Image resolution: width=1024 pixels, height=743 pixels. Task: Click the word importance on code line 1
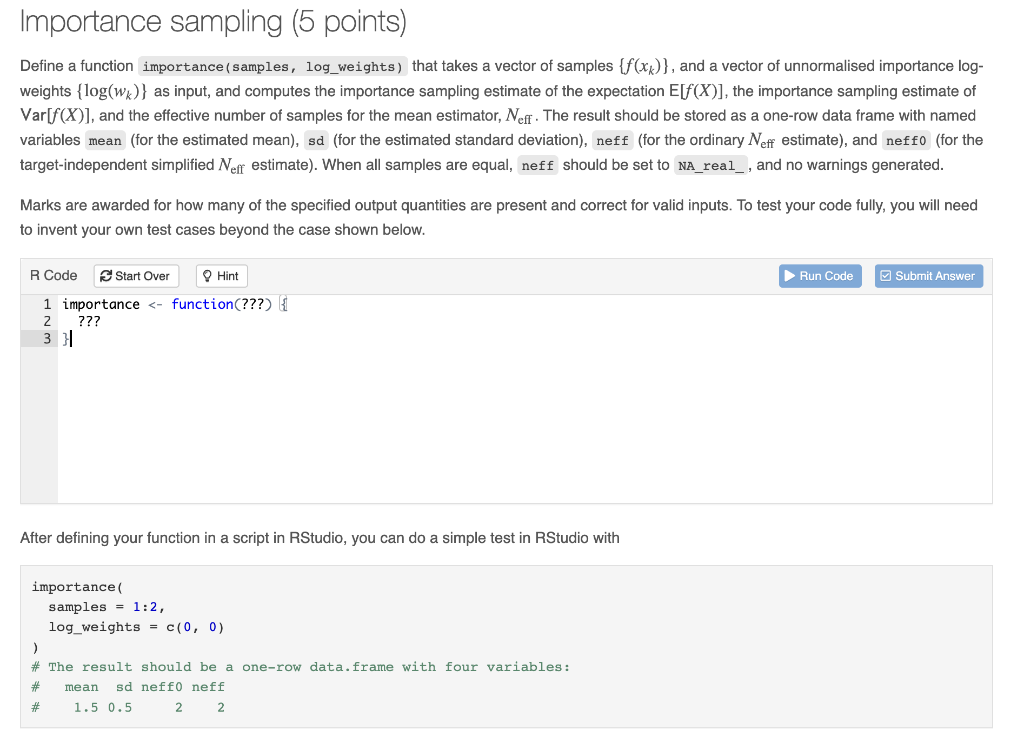tap(101, 304)
